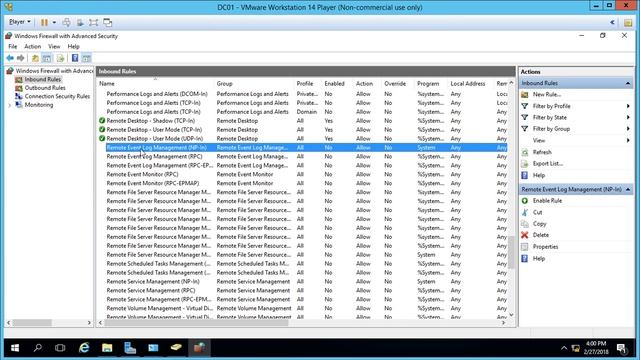Select Outbound Rules in the tree
640x360 pixels.
click(45, 88)
